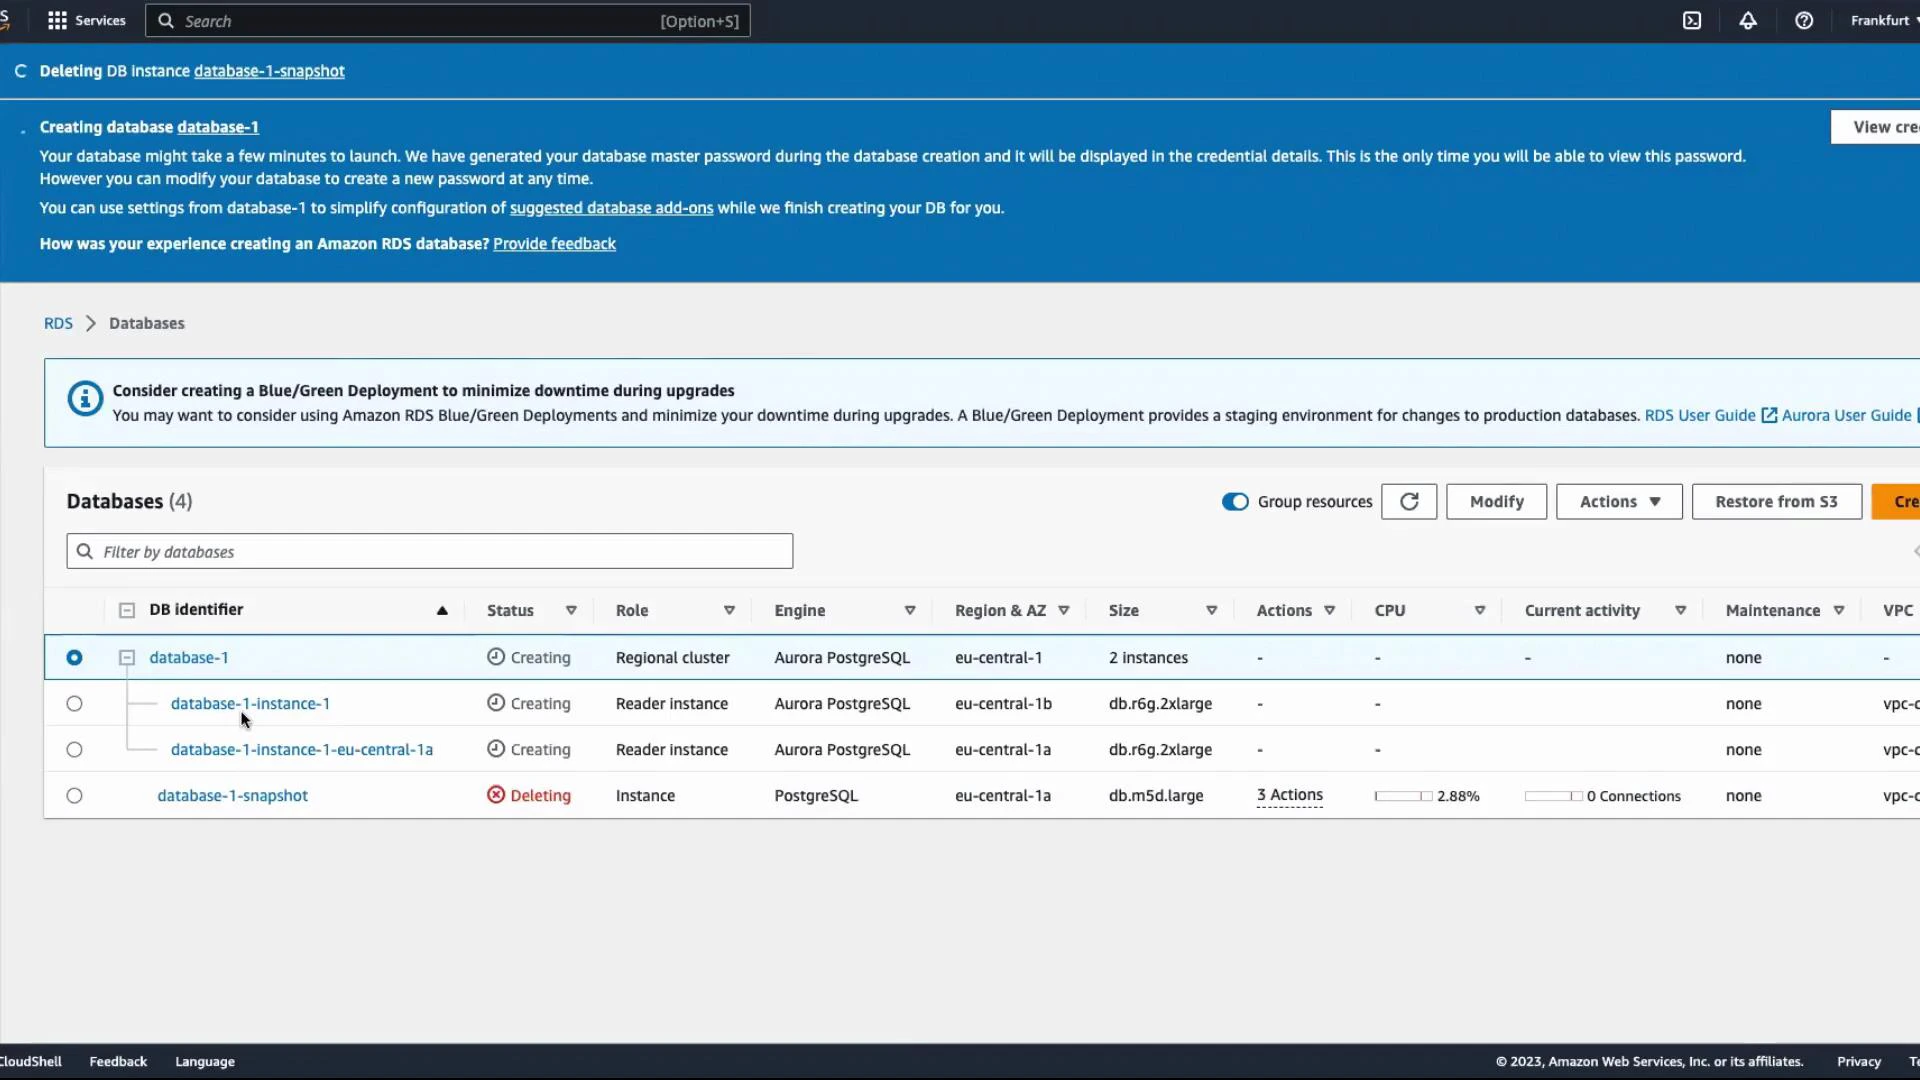Open the Services grid menu icon
Image resolution: width=1920 pixels, height=1080 pixels.
click(57, 20)
